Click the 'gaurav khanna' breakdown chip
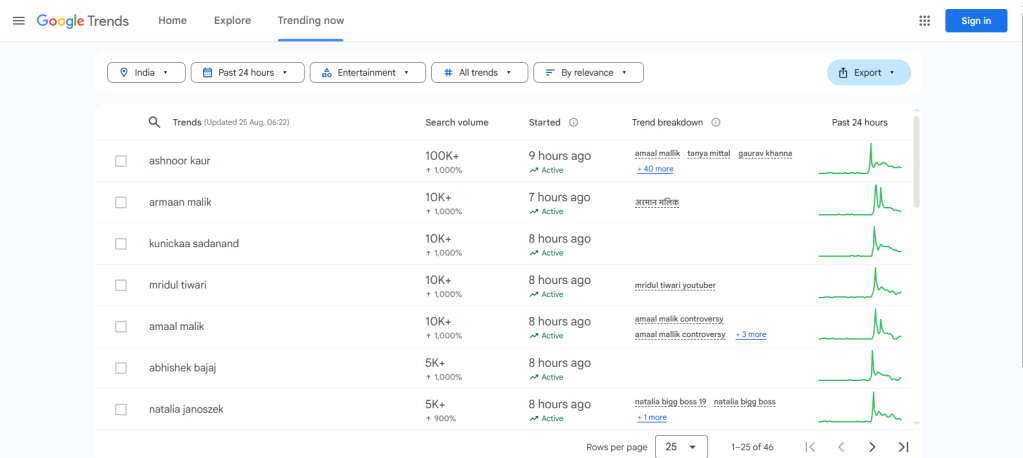The height and width of the screenshot is (458, 1023). pos(765,154)
